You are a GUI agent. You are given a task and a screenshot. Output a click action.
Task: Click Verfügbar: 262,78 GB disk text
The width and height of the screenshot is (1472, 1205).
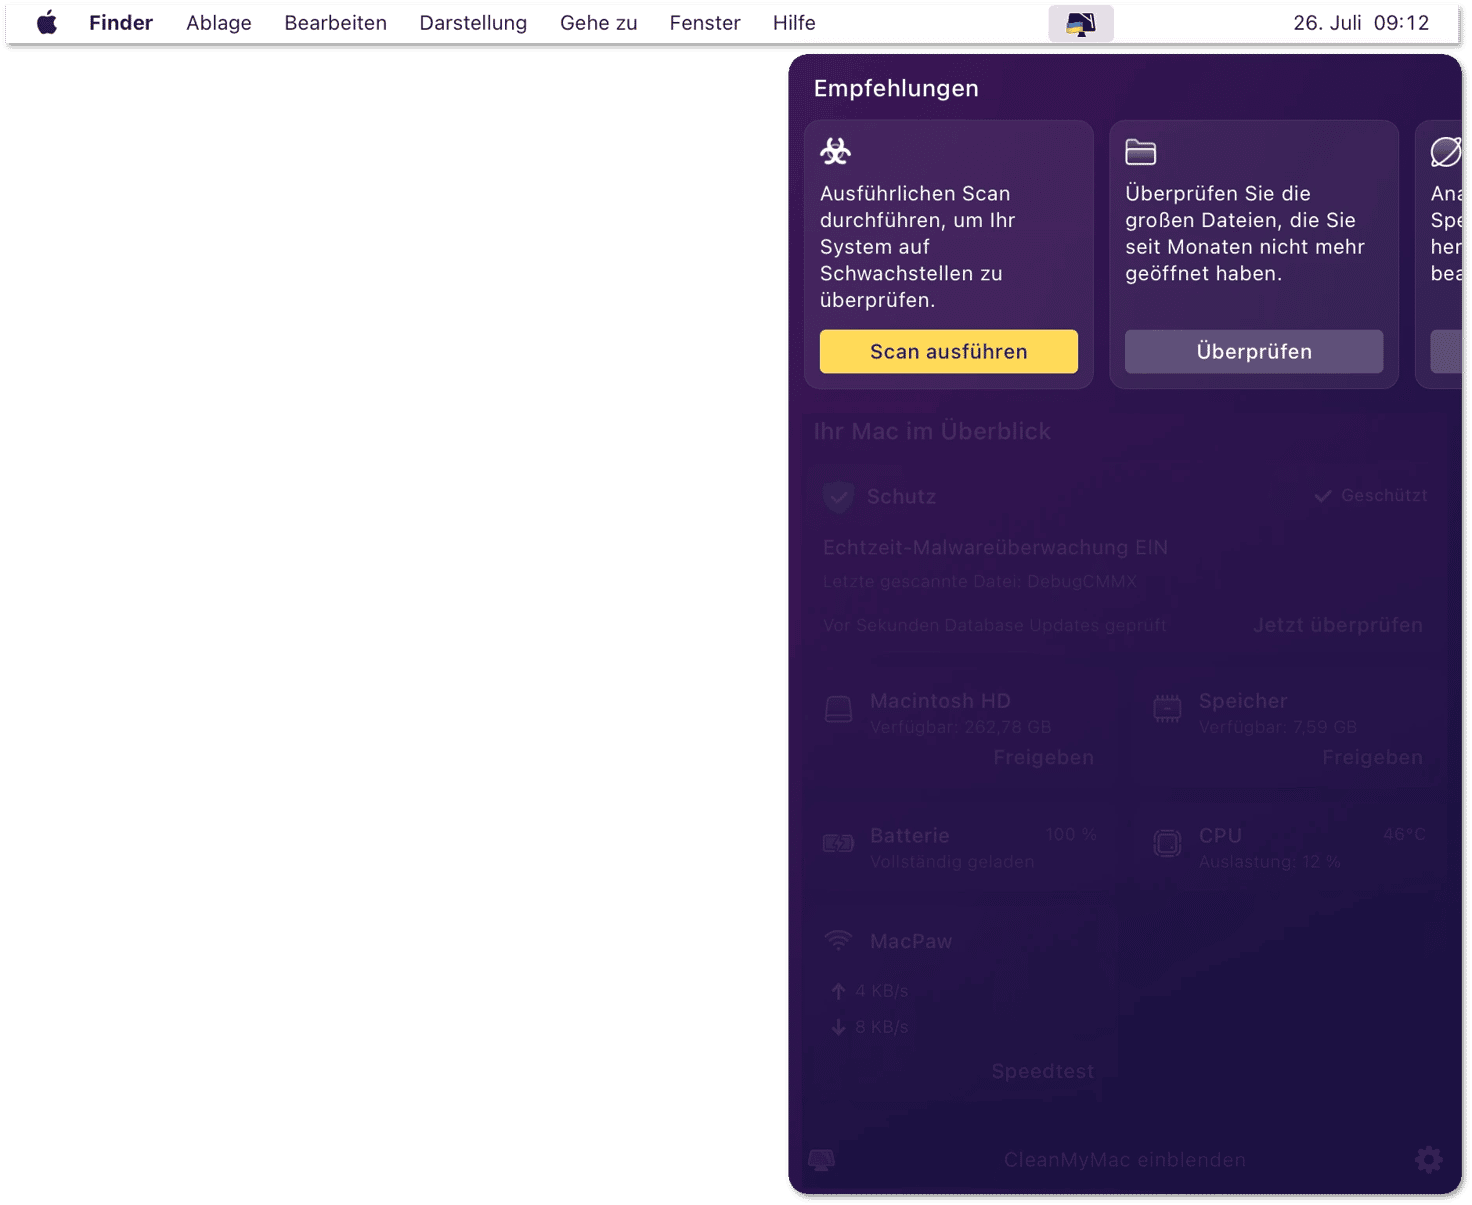tap(961, 727)
